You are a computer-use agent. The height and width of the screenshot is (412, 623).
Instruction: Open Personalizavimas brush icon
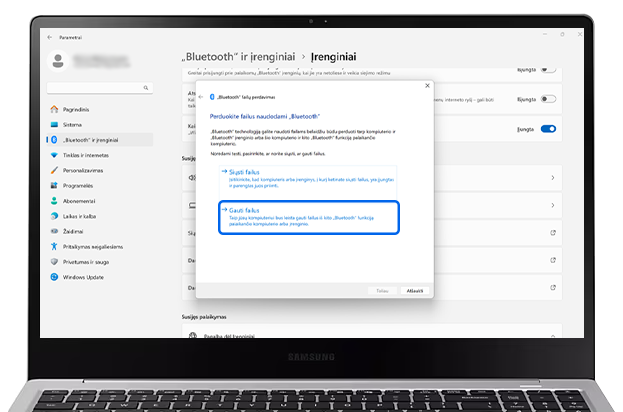point(55,170)
